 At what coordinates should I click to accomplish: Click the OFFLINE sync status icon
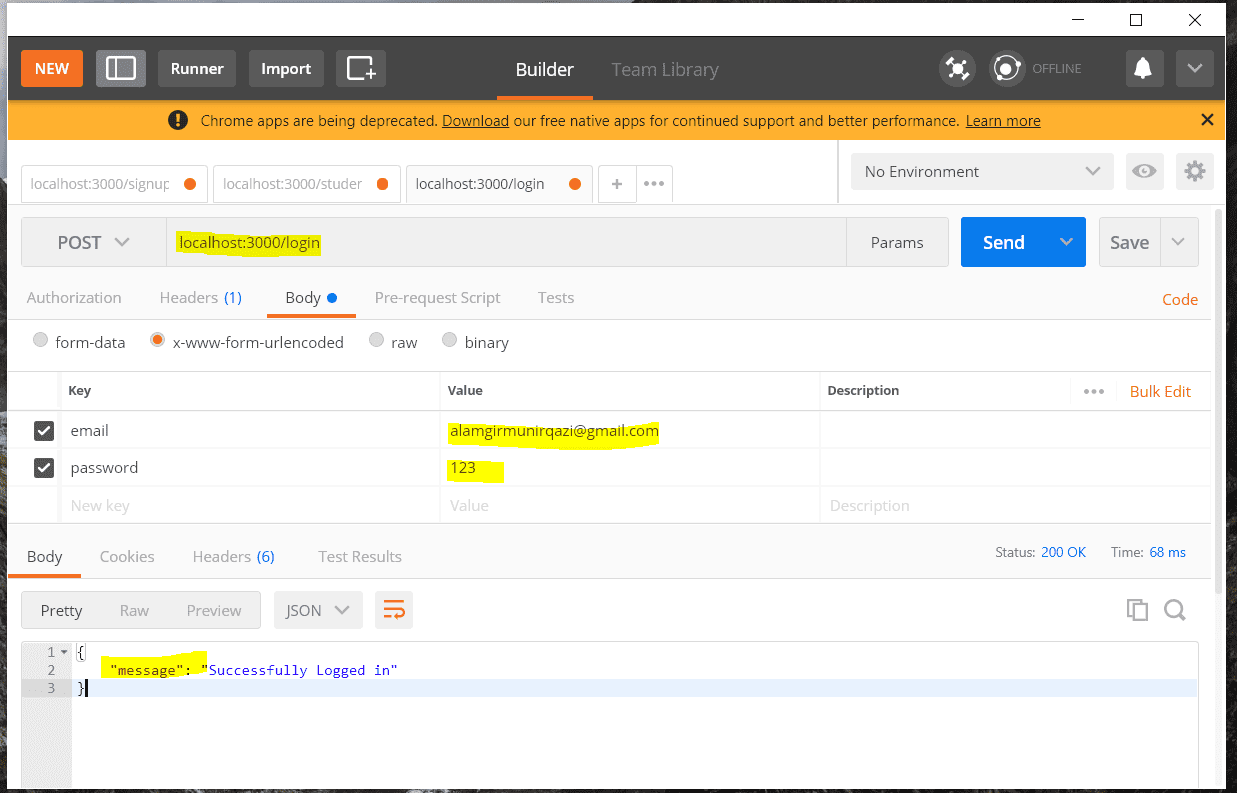[x=1007, y=68]
